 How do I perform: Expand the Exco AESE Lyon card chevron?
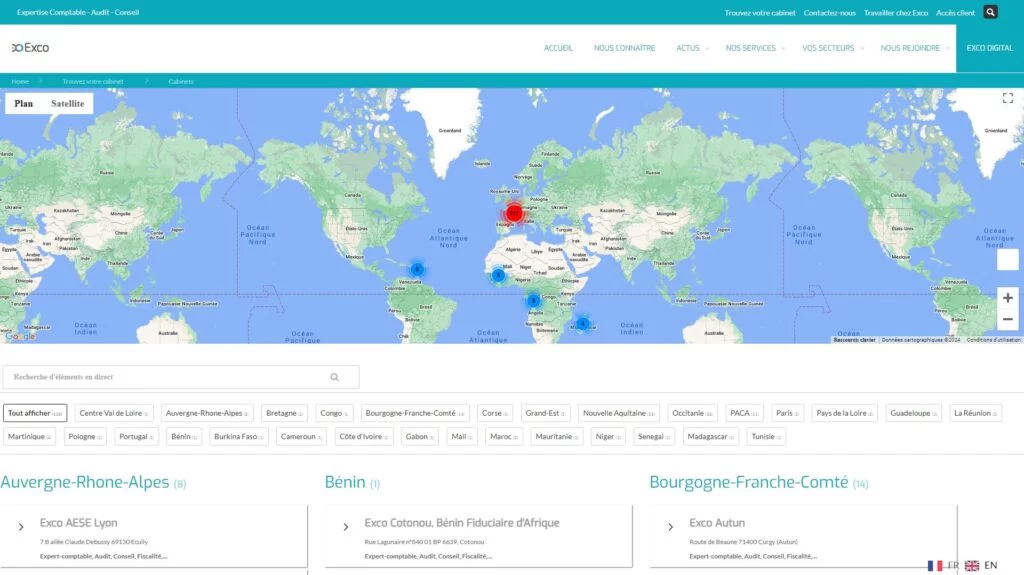coord(21,527)
